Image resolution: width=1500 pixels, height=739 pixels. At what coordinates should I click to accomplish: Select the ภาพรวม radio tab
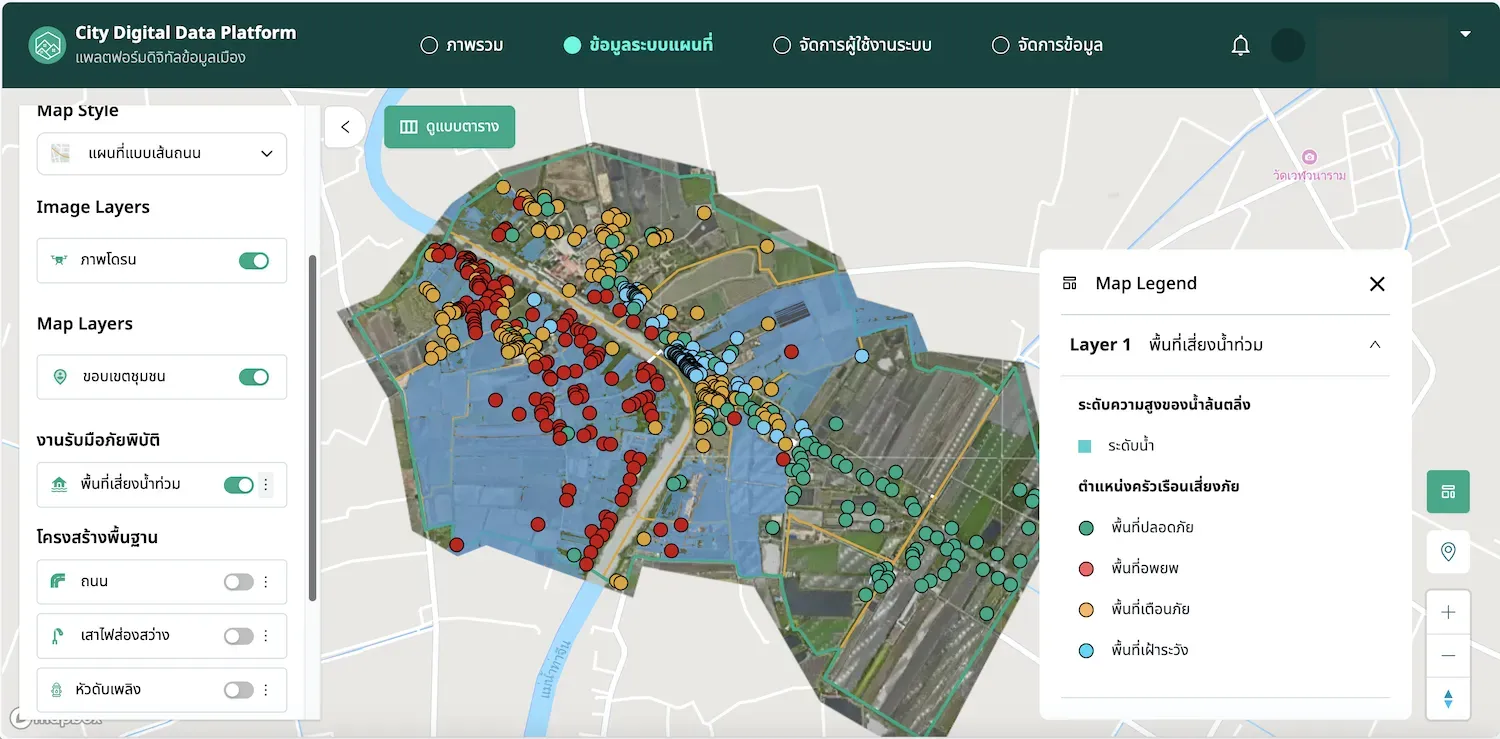(462, 45)
